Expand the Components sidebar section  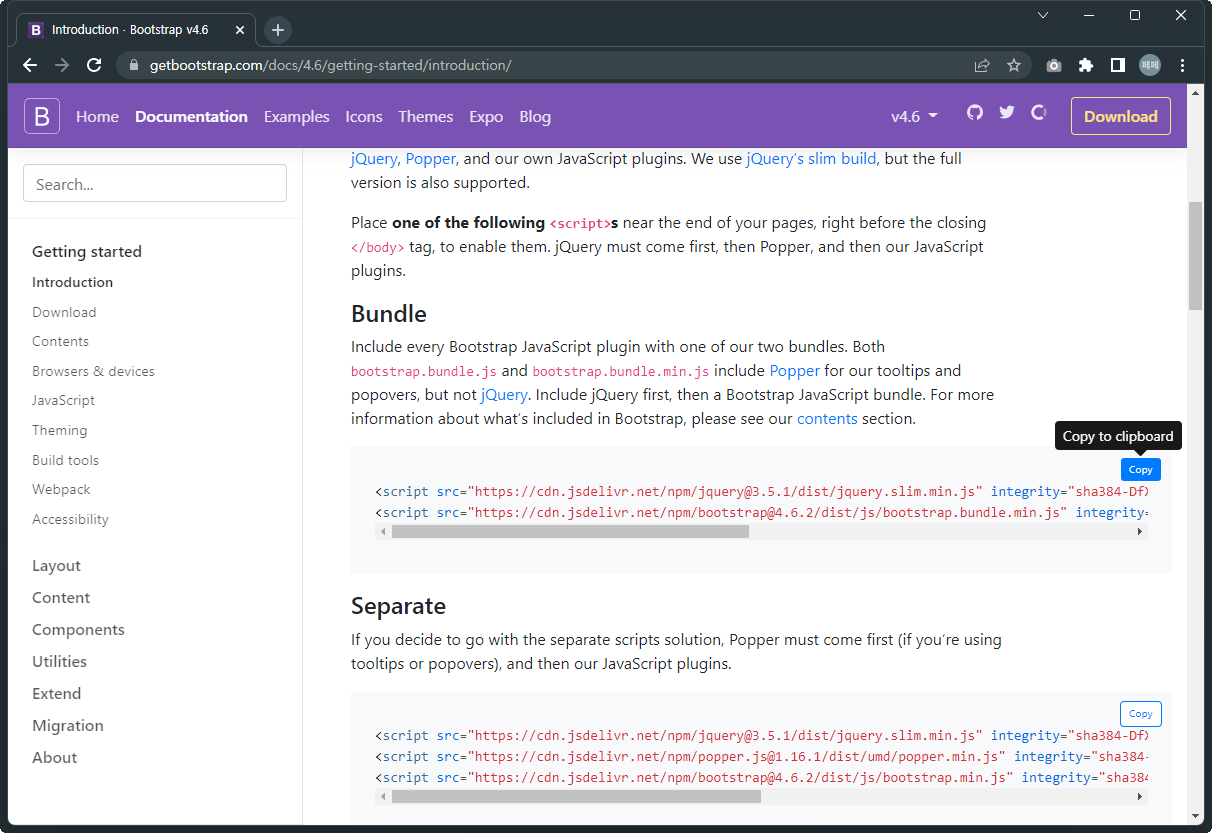coord(78,629)
